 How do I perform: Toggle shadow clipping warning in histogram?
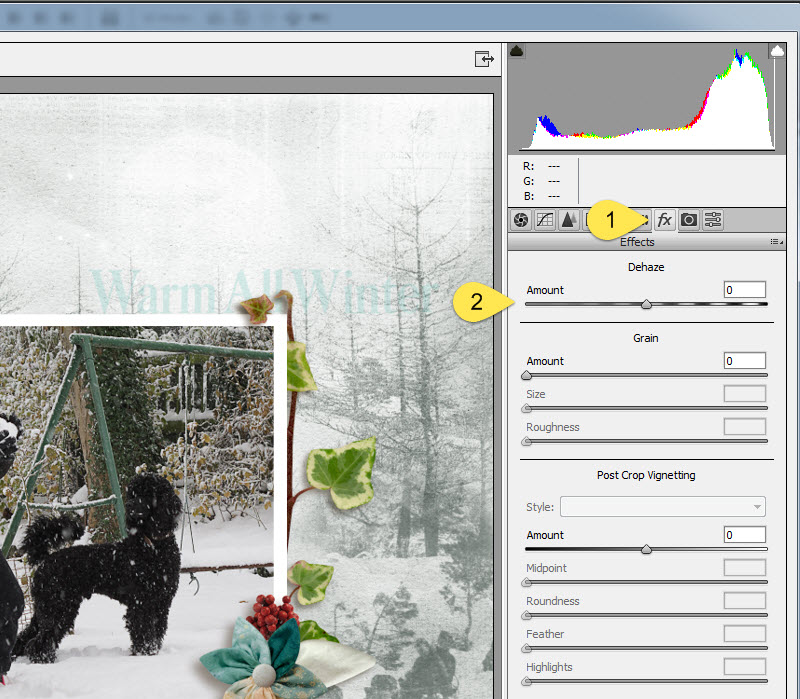[x=517, y=51]
